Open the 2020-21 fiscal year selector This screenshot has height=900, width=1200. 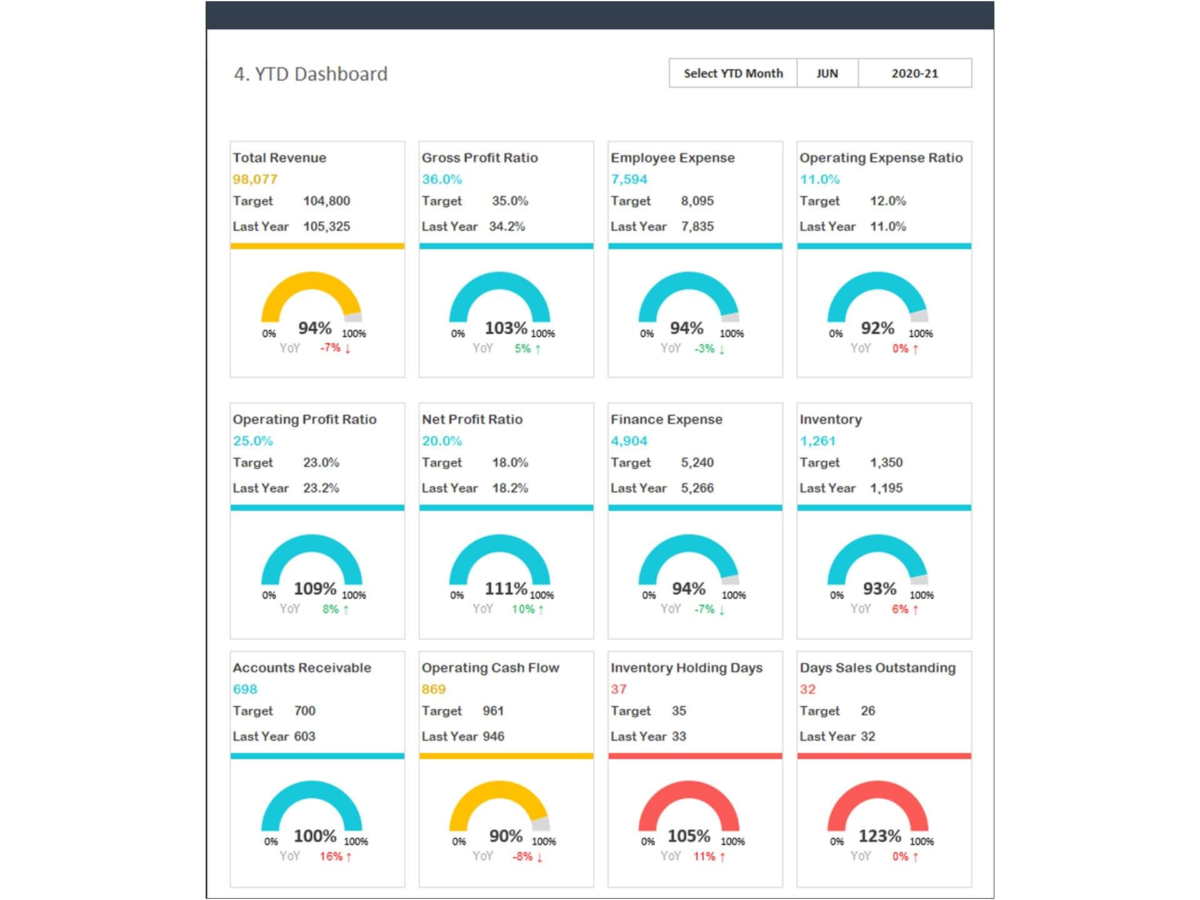click(914, 72)
